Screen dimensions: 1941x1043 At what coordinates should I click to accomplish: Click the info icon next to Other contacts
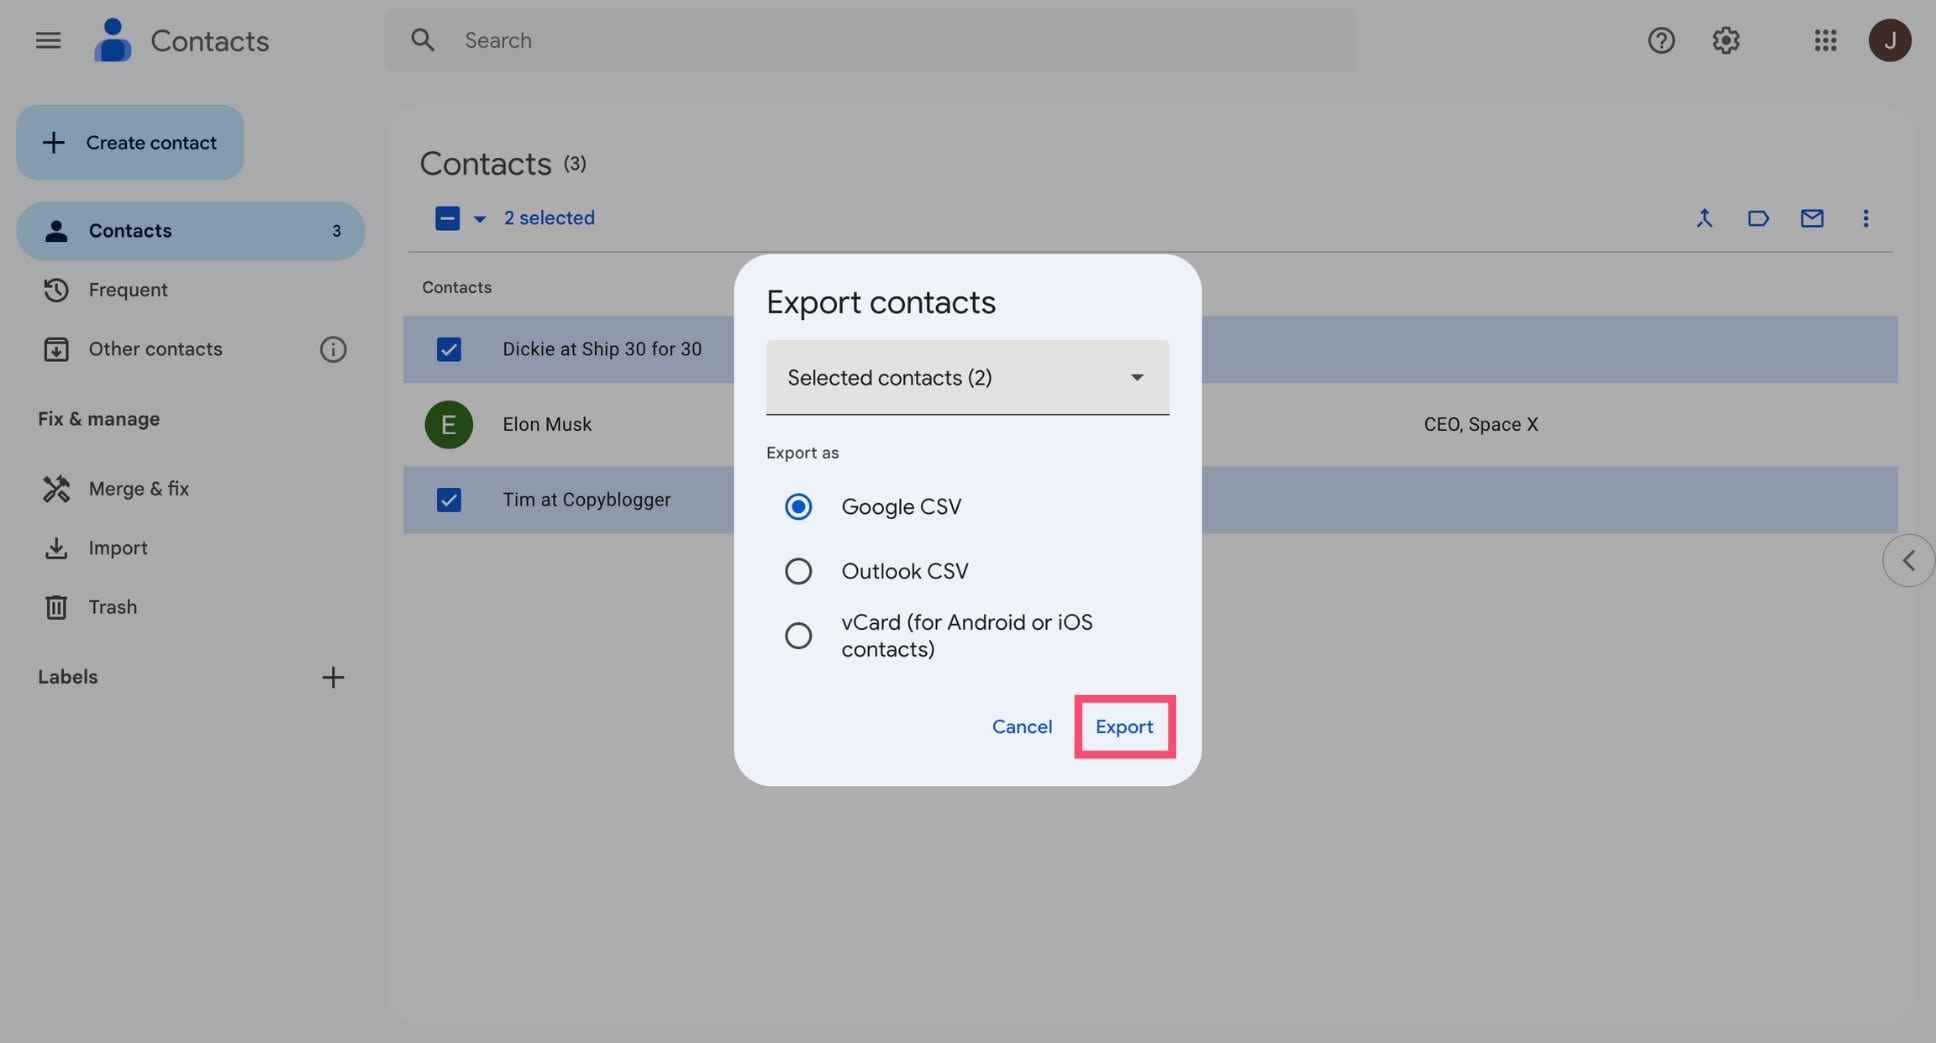[x=333, y=349]
